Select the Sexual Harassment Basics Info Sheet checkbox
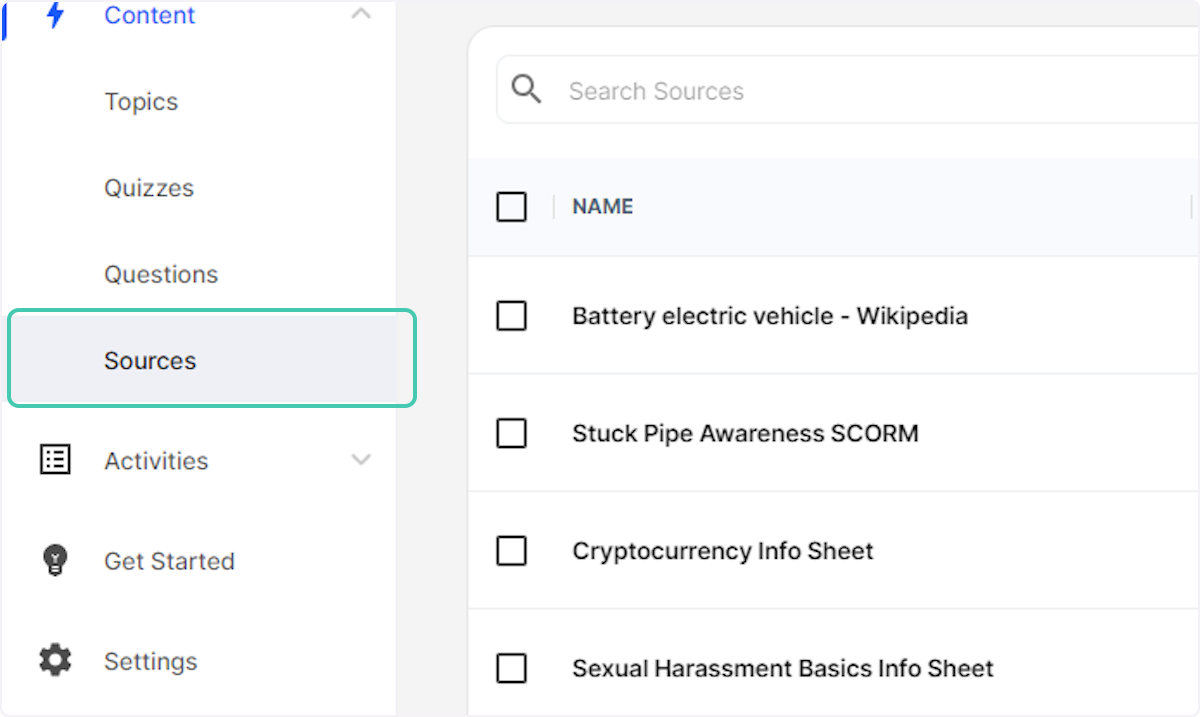 [x=511, y=668]
